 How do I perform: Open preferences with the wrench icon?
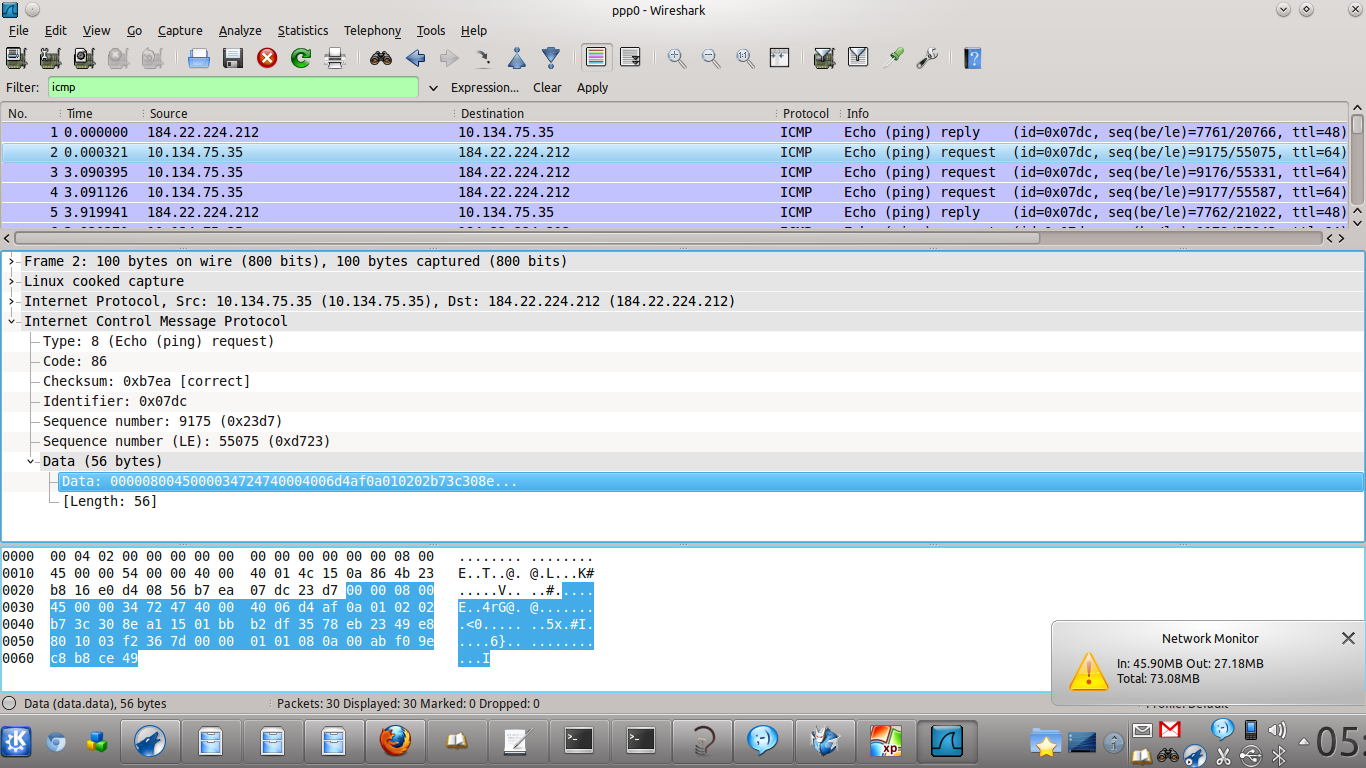point(927,58)
